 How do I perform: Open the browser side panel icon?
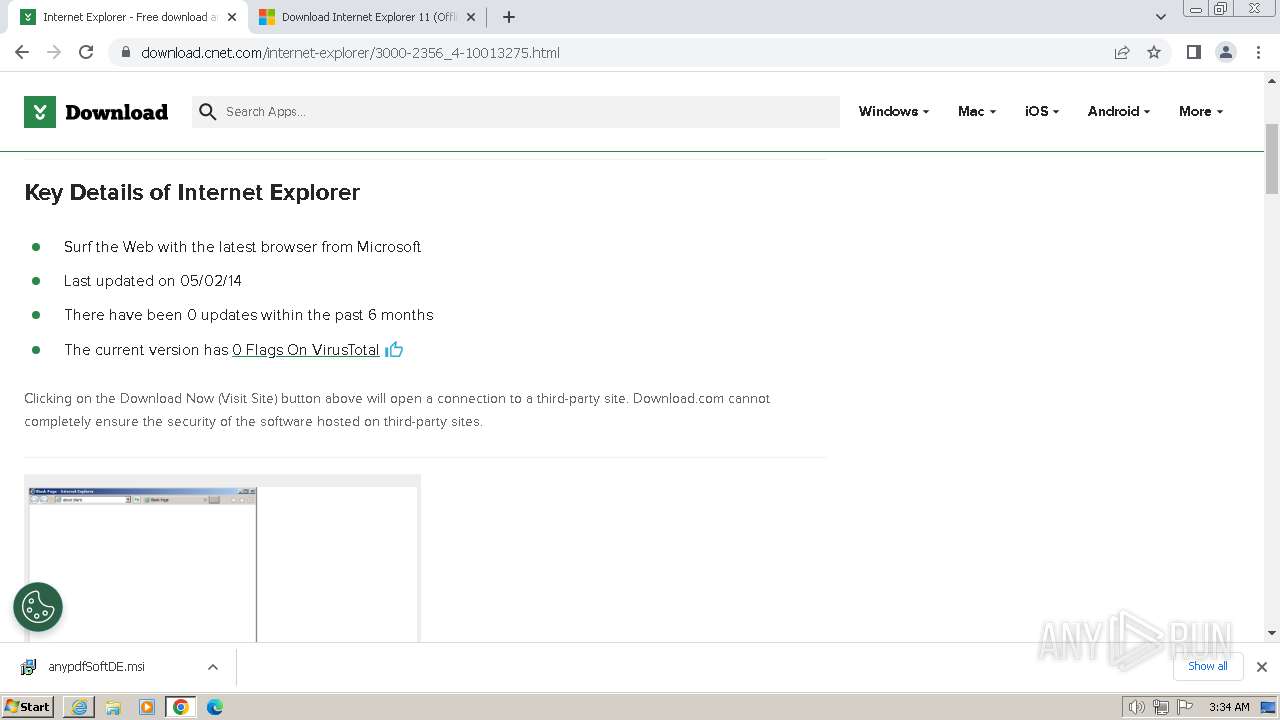[x=1193, y=52]
